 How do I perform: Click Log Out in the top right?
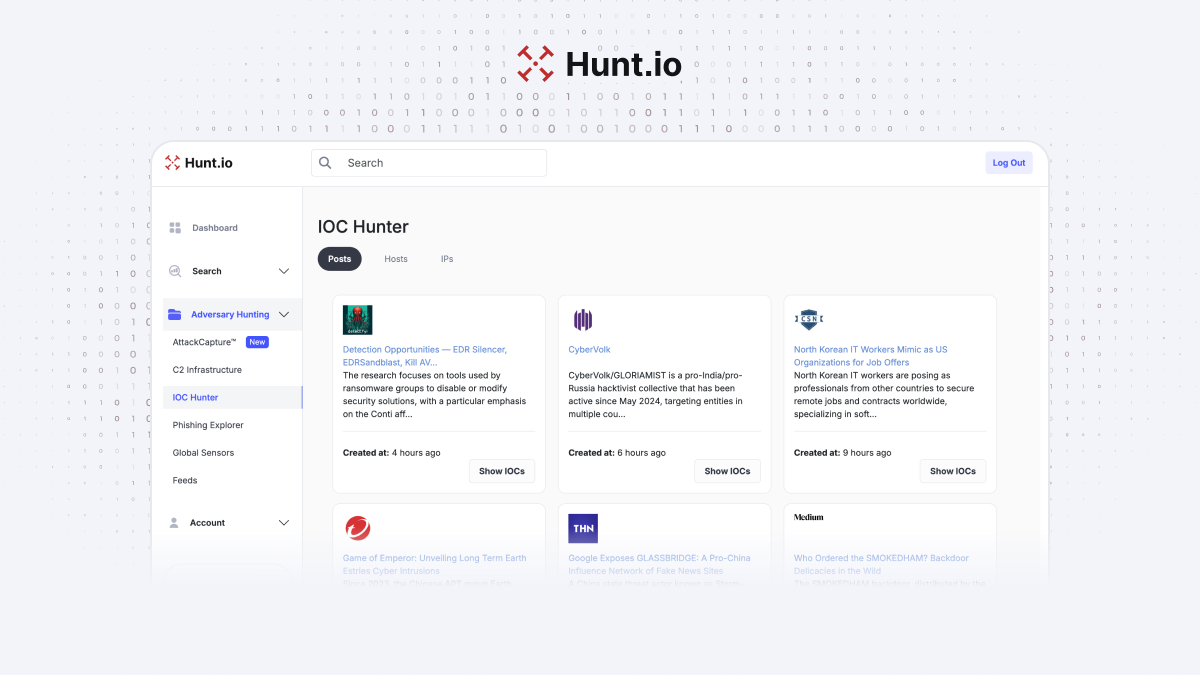tap(1008, 162)
